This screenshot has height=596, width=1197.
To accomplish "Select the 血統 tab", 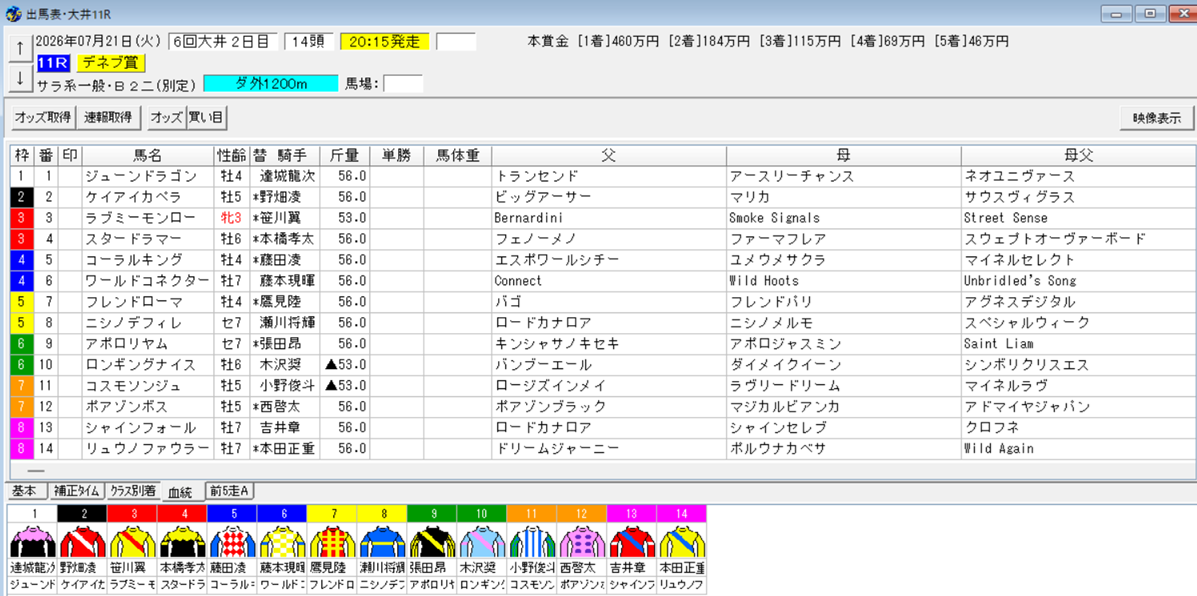I will [x=182, y=491].
